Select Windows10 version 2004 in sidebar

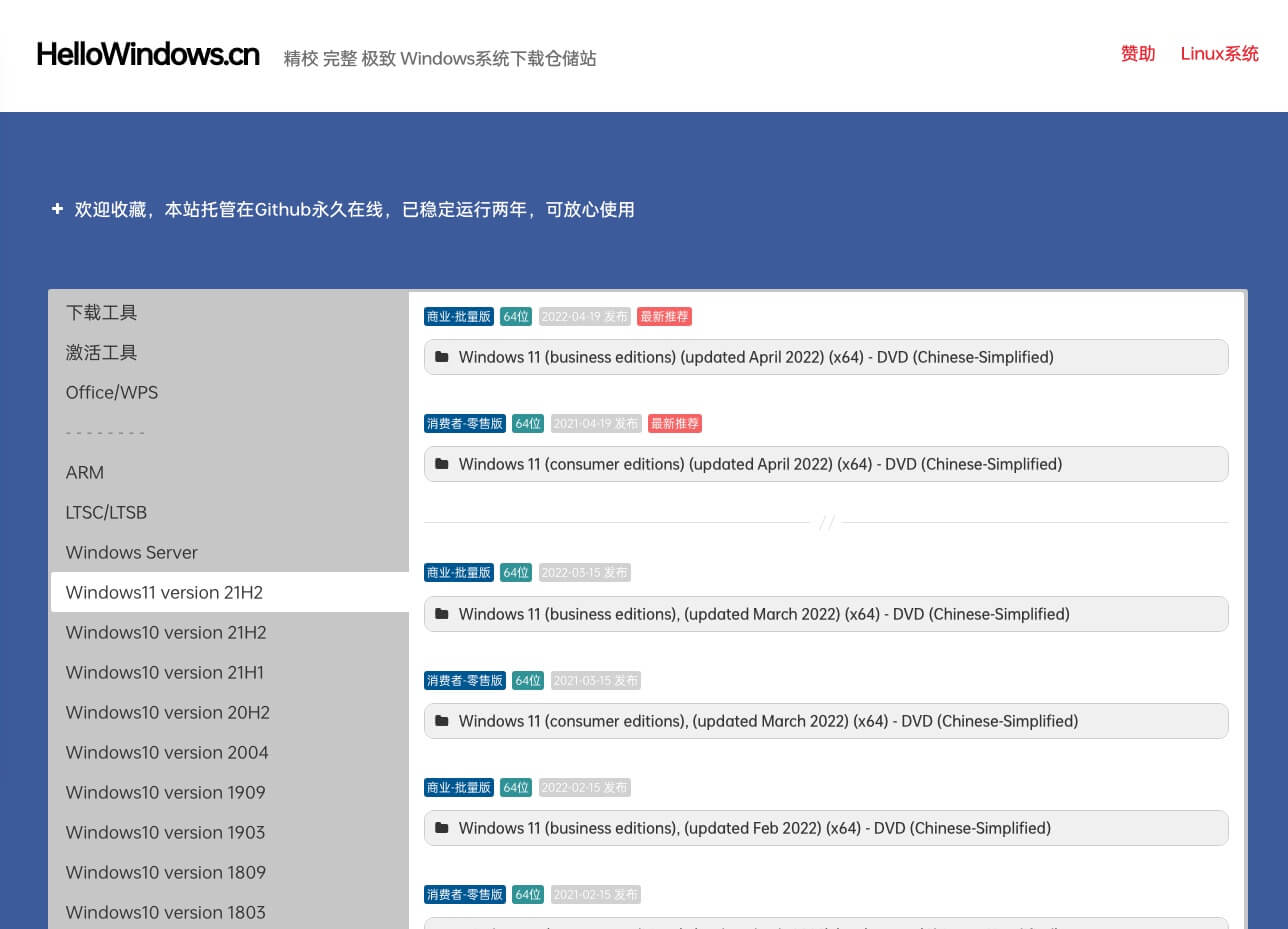pos(230,752)
